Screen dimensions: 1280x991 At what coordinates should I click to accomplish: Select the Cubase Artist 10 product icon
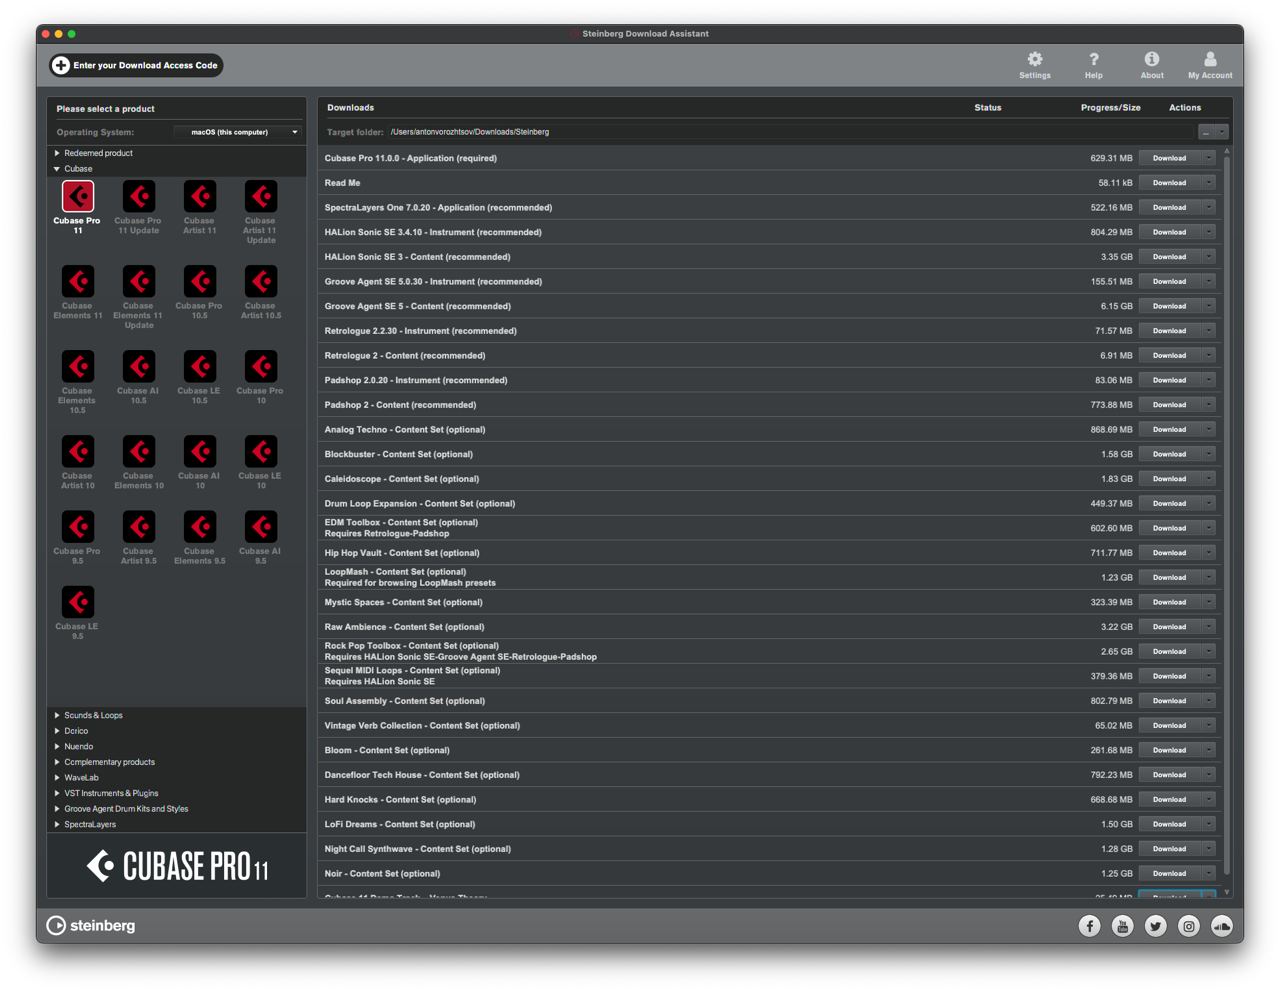pyautogui.click(x=78, y=452)
